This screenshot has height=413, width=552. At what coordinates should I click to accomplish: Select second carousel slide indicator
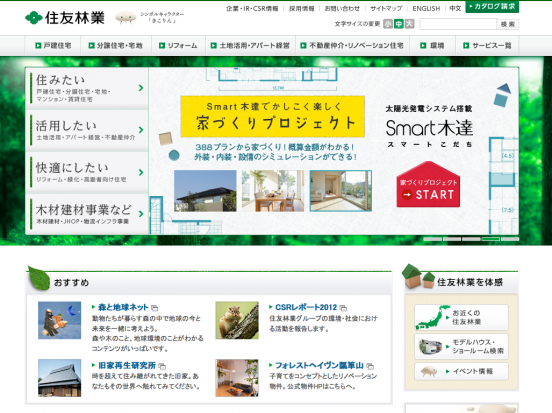point(452,239)
